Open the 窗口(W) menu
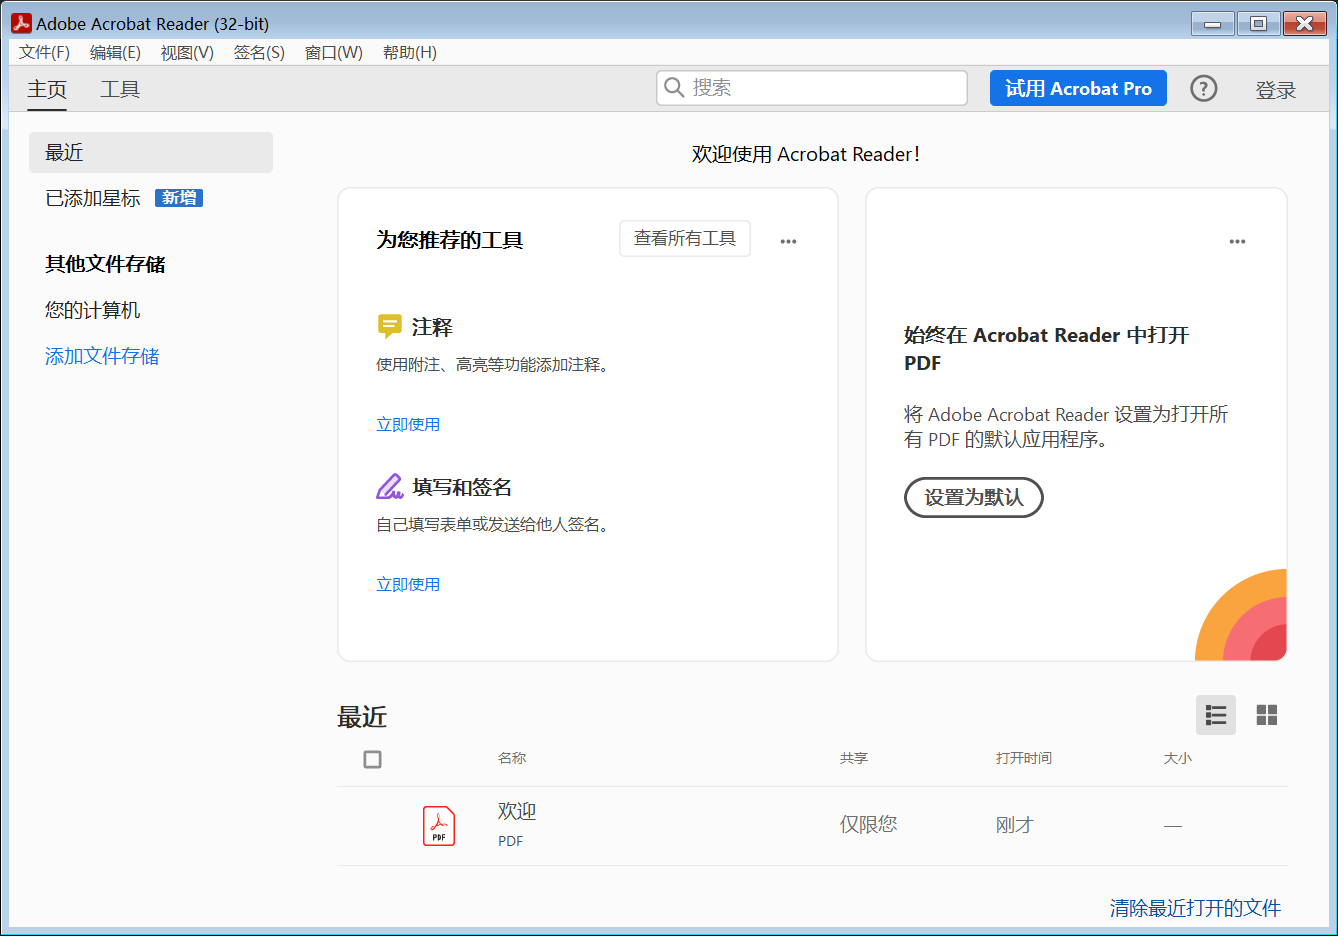Screen dimensions: 1338x936 tap(334, 52)
